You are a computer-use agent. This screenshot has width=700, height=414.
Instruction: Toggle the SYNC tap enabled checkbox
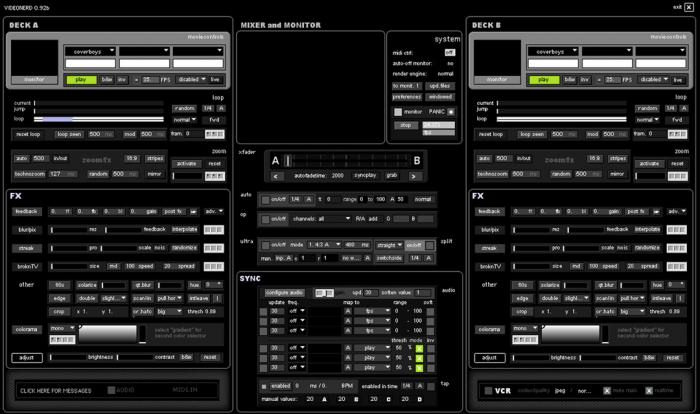(x=264, y=386)
